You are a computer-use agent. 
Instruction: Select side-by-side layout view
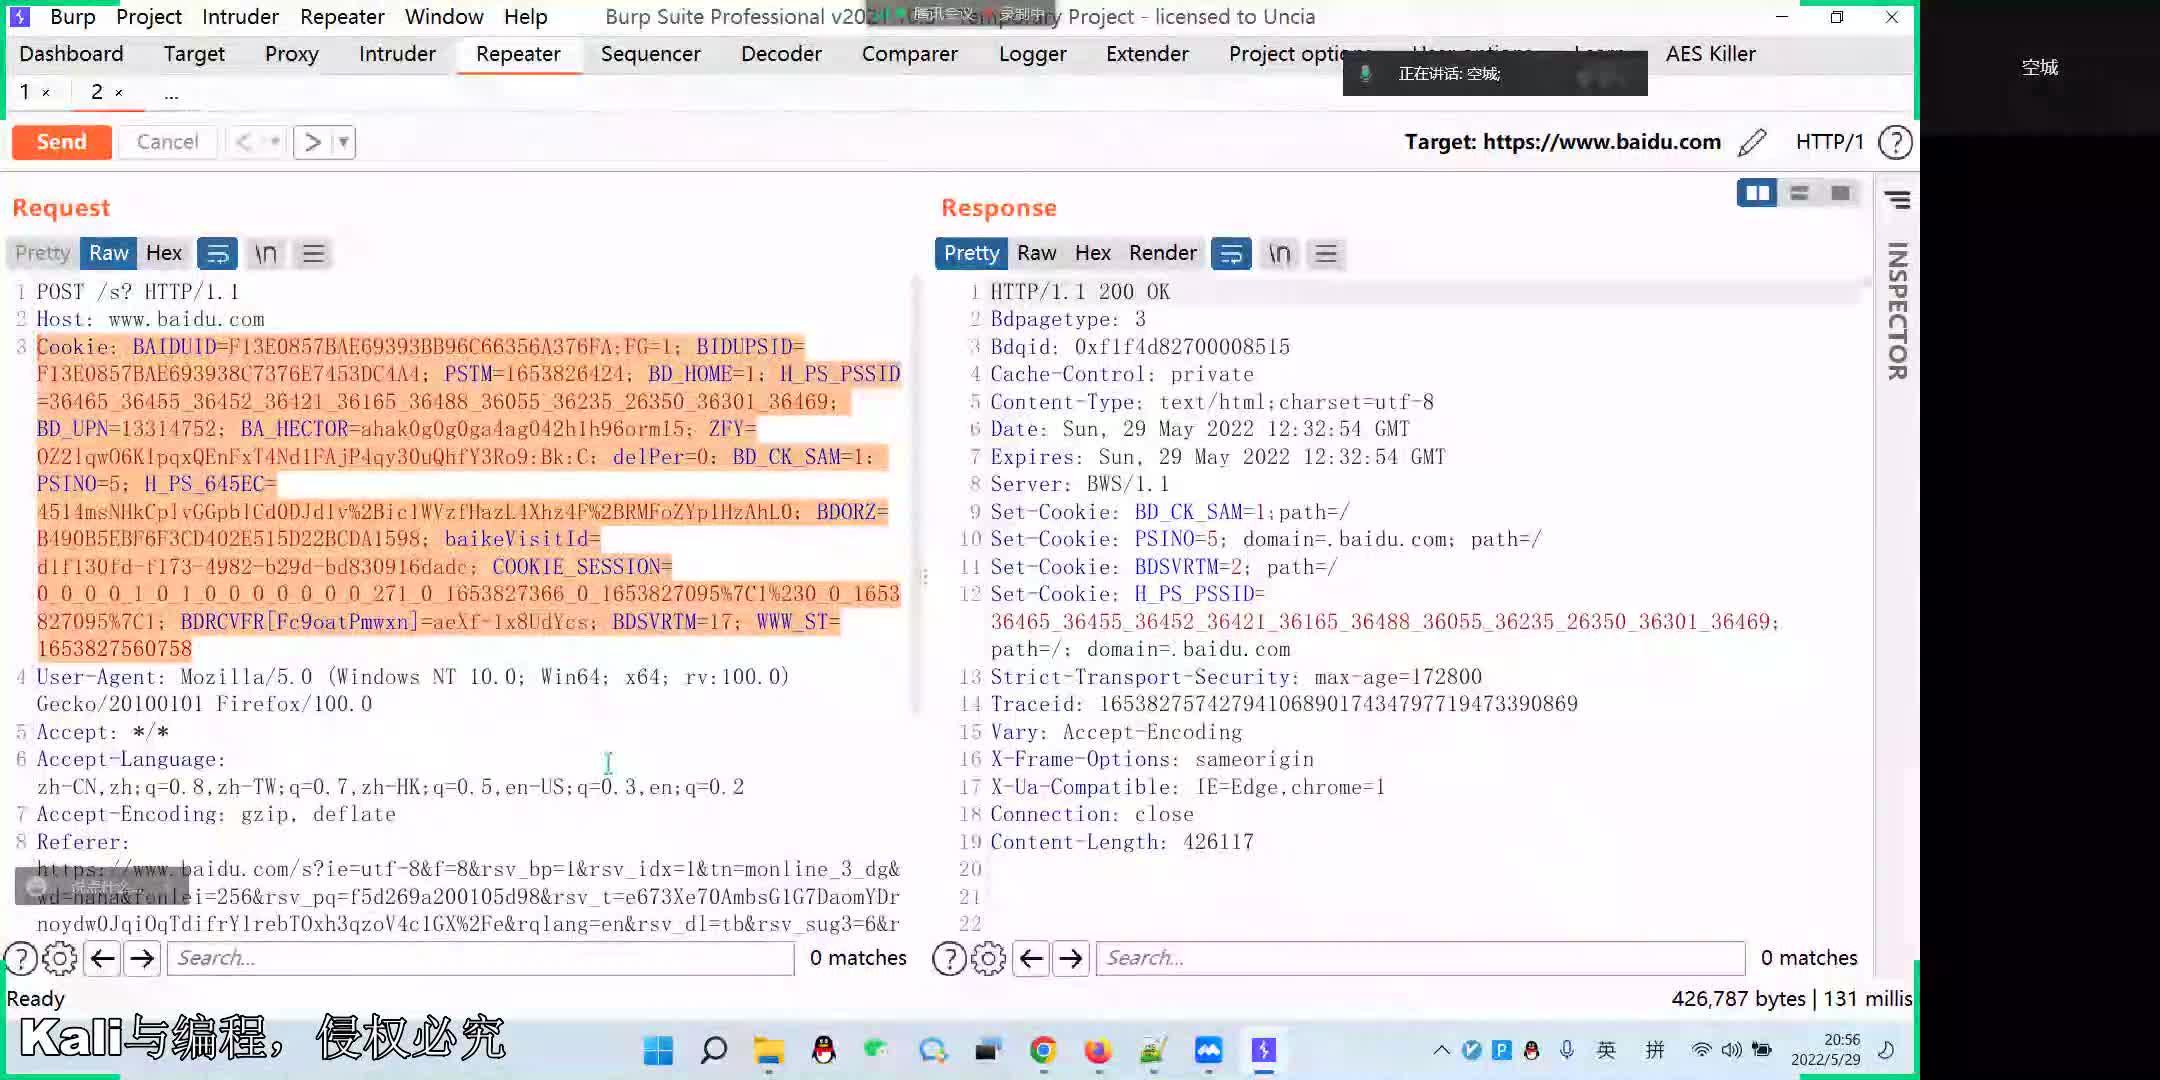click(1757, 193)
